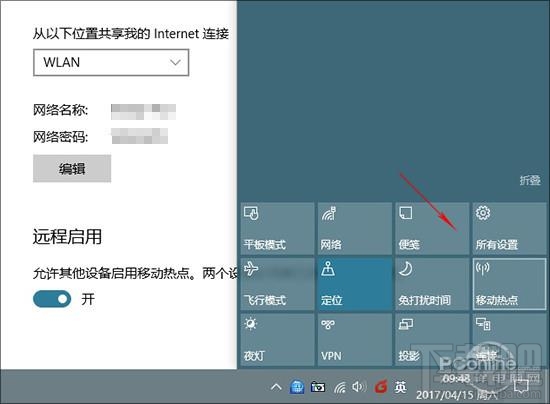Click the blurred 网络密码 value

[x=140, y=136]
